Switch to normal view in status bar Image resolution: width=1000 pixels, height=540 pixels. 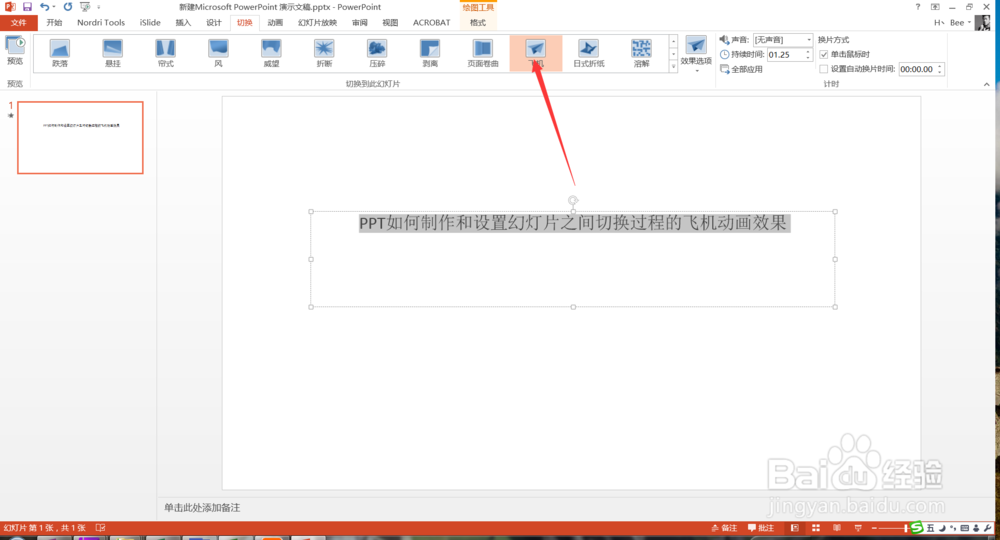tap(795, 528)
